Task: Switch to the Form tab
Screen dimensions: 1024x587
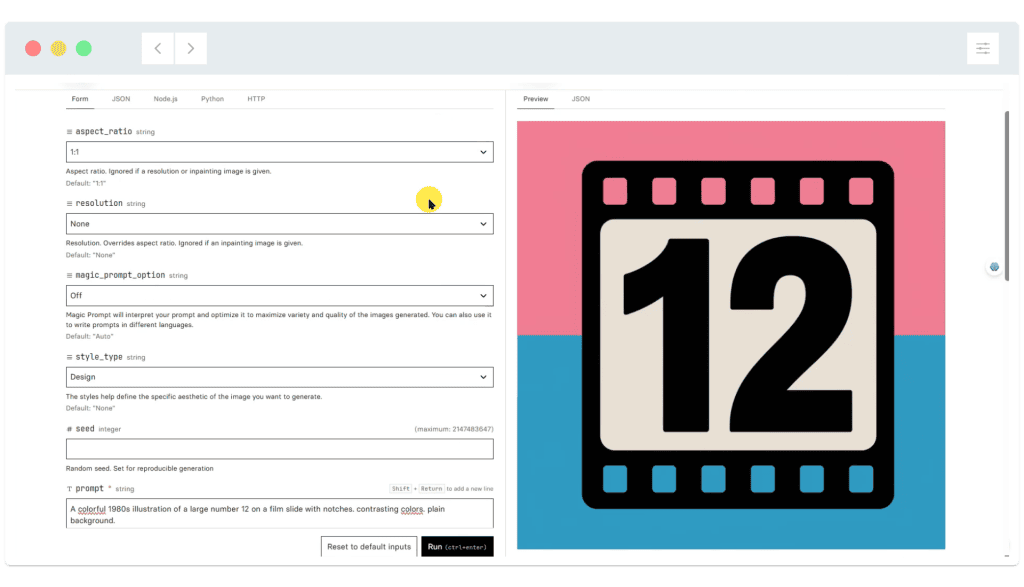Action: pyautogui.click(x=80, y=99)
